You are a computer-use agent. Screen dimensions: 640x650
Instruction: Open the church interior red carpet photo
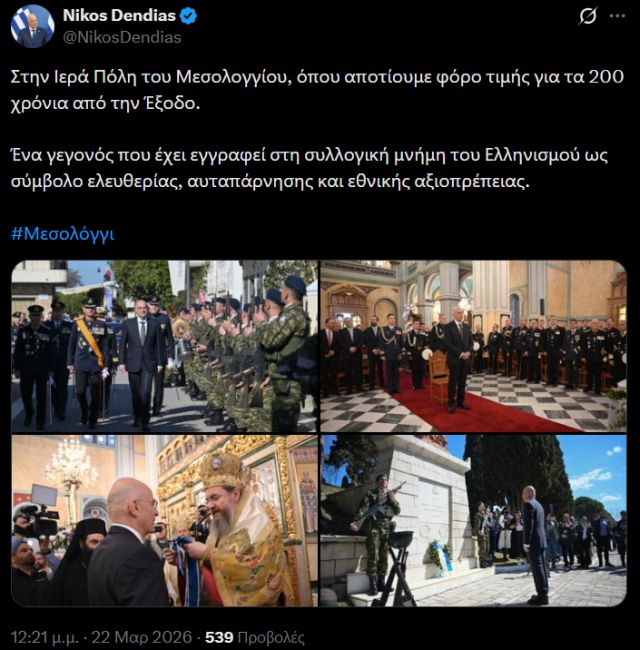(473, 346)
